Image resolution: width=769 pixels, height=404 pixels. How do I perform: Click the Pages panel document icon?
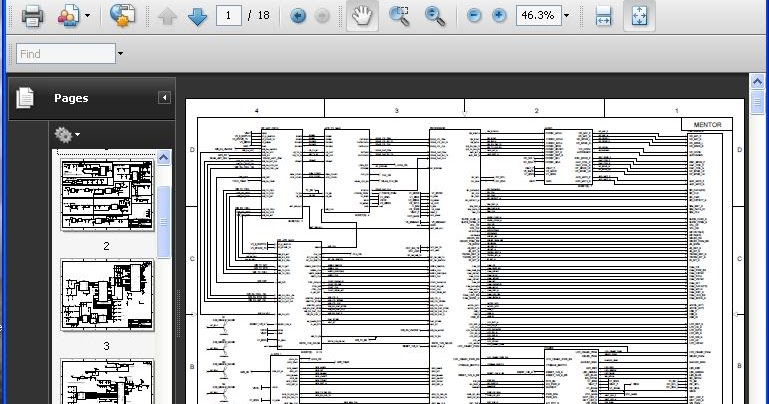[25, 98]
